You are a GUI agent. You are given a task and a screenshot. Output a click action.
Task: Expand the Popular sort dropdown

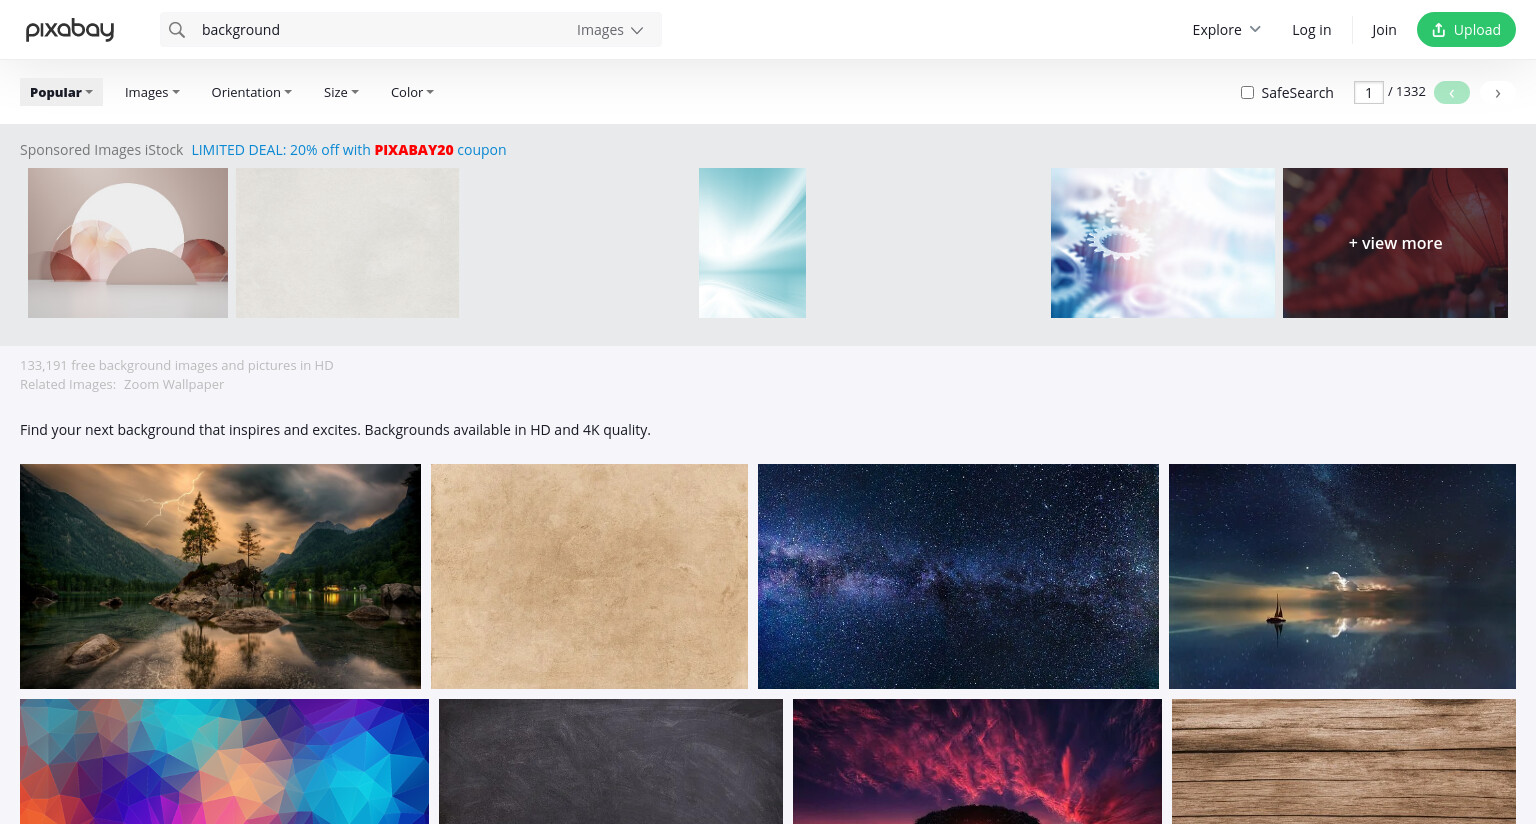click(61, 92)
